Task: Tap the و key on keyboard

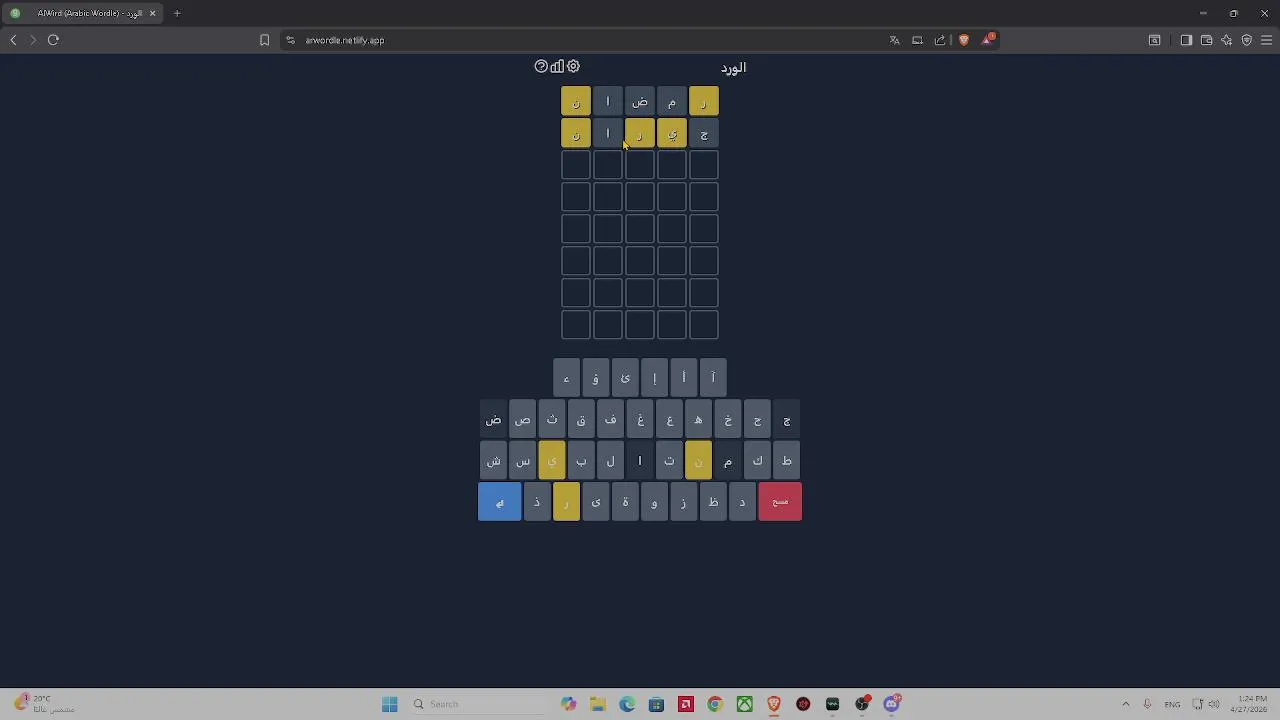Action: tap(654, 501)
